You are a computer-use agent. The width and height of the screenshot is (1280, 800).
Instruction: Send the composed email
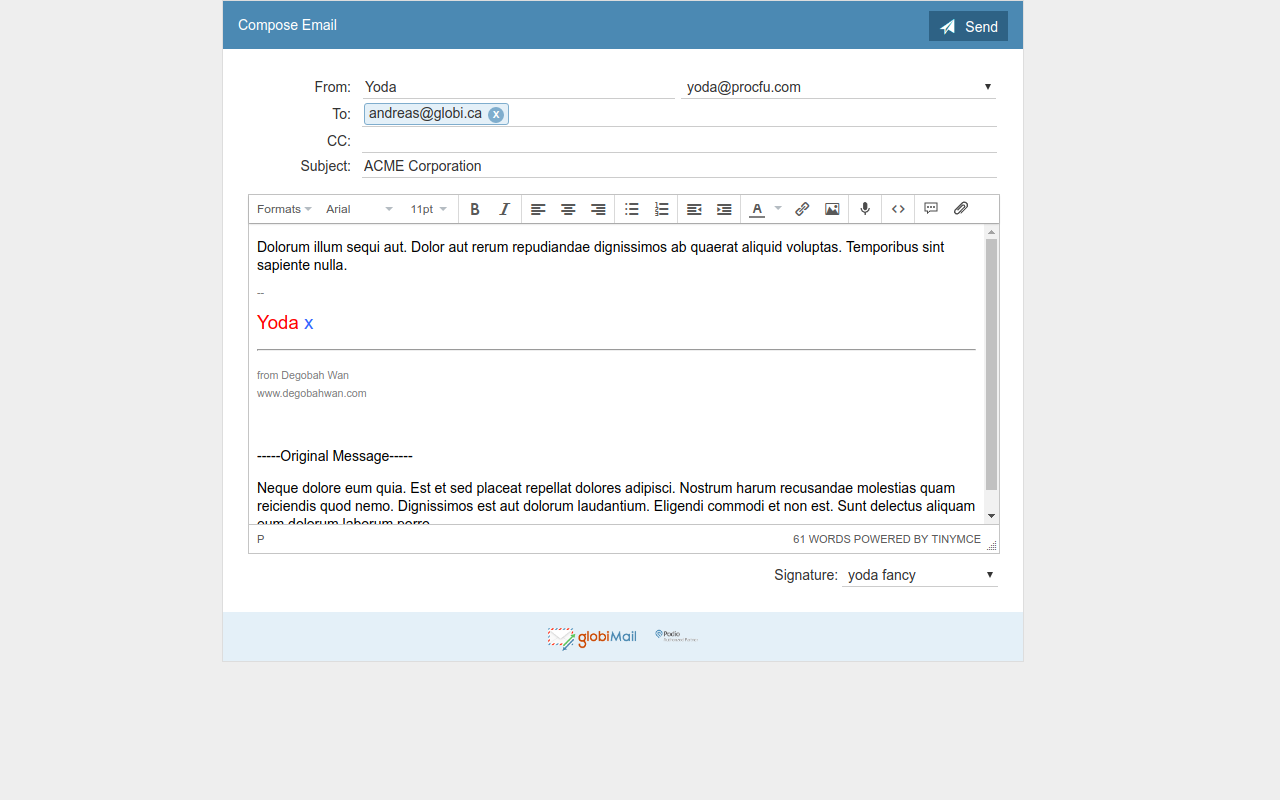tap(968, 26)
